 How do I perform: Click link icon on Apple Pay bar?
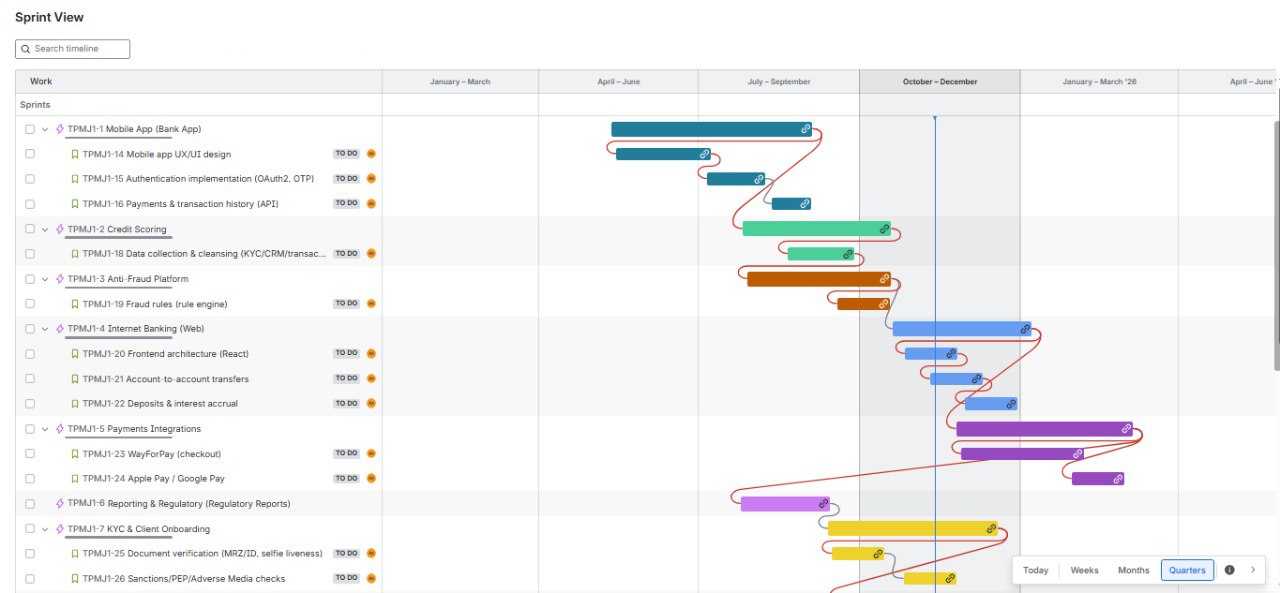pyautogui.click(x=1118, y=479)
